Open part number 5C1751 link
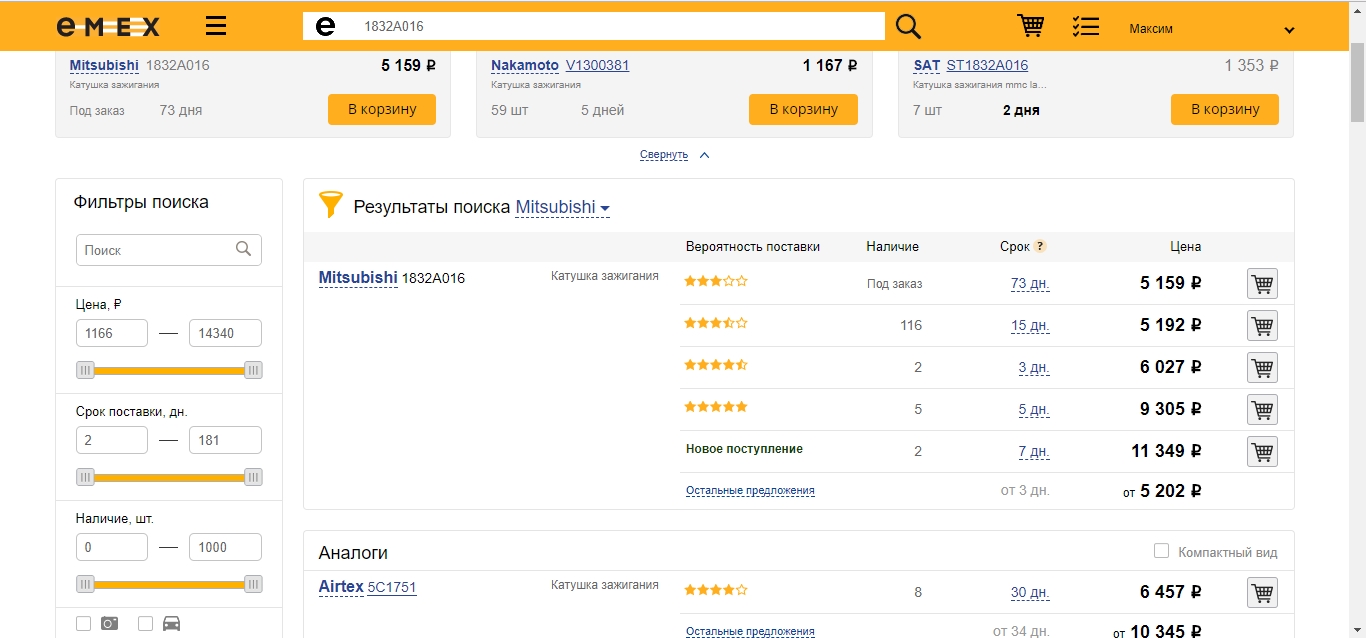The image size is (1366, 638). point(392,587)
